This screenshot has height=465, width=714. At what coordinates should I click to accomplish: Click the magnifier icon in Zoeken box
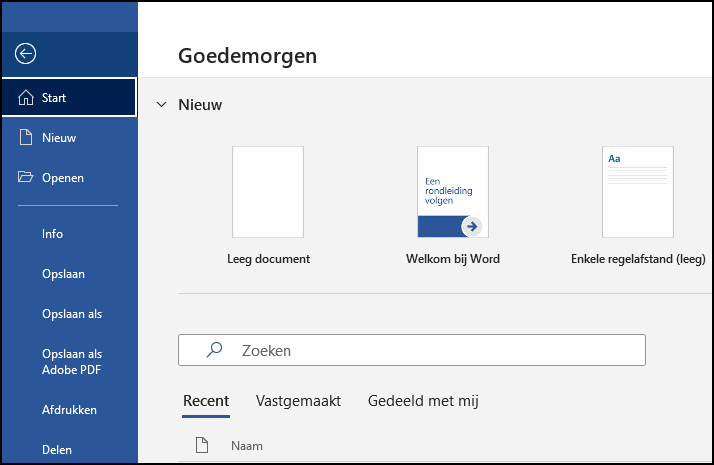[214, 350]
